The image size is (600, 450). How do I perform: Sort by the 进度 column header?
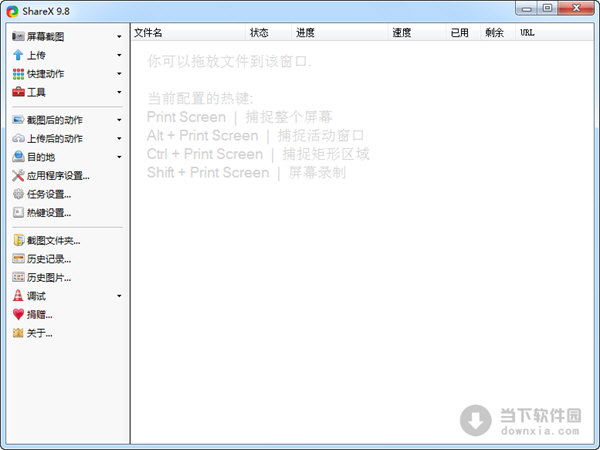339,33
